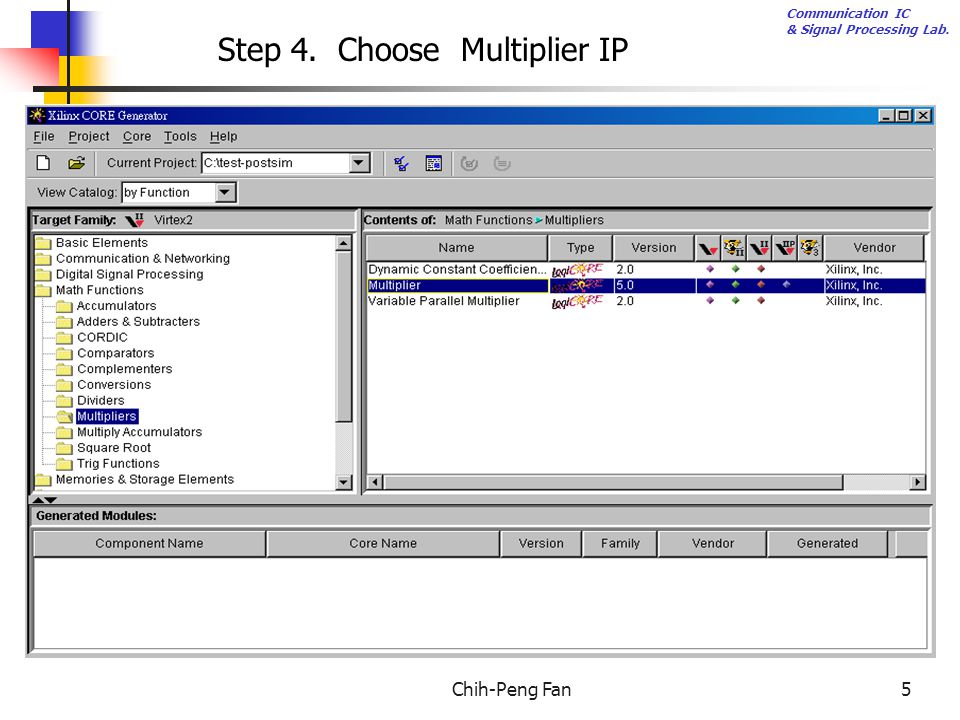This screenshot has width=960, height=720.
Task: Click the Spartan 3 column header icon
Action: click(x=810, y=248)
